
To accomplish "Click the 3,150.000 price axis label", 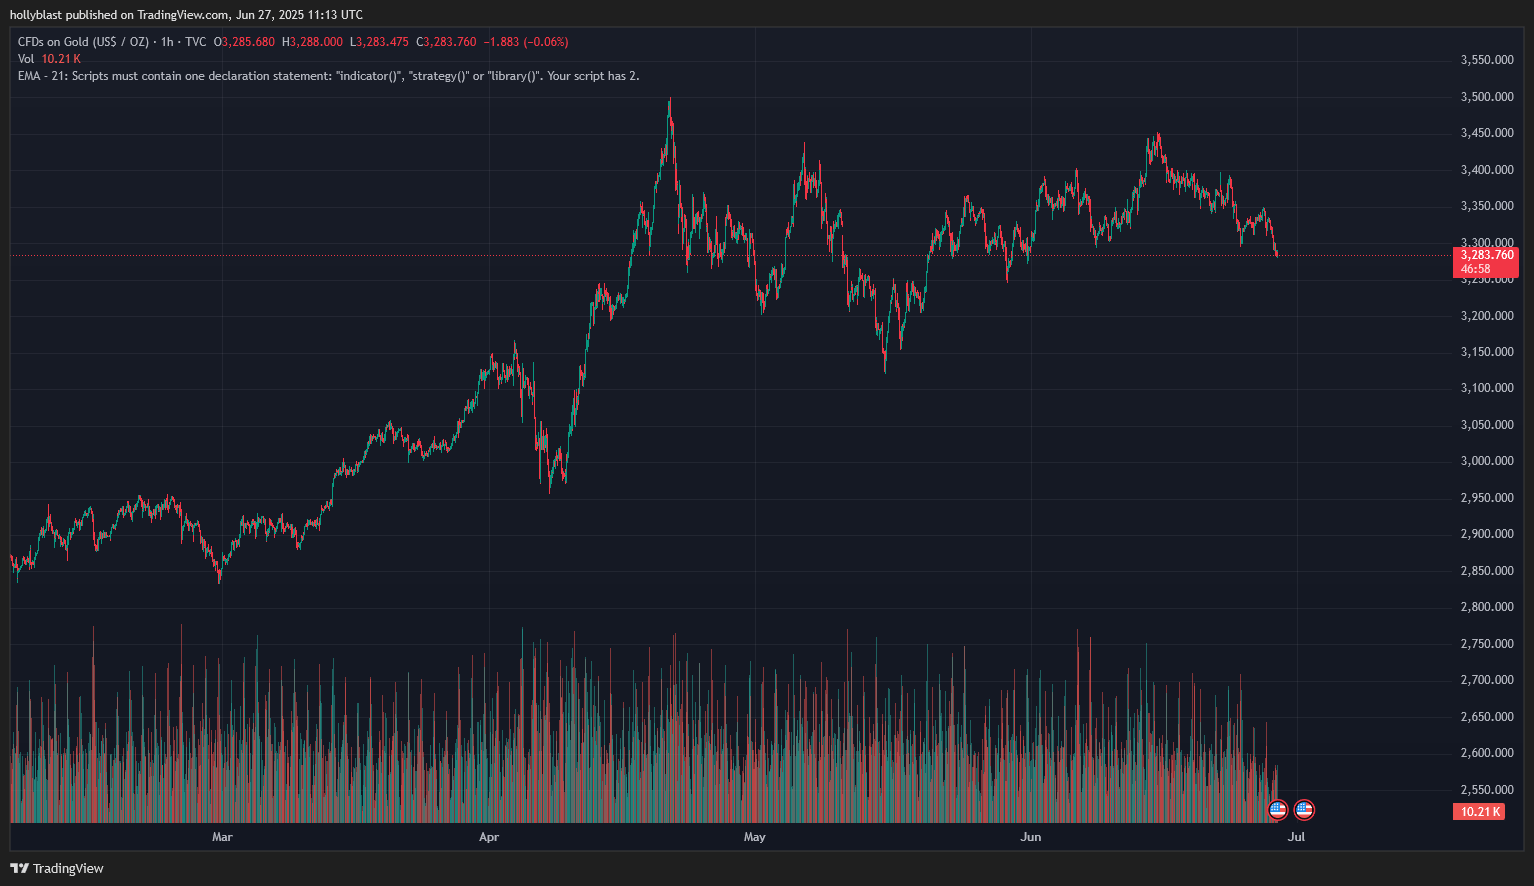I will tap(1487, 352).
